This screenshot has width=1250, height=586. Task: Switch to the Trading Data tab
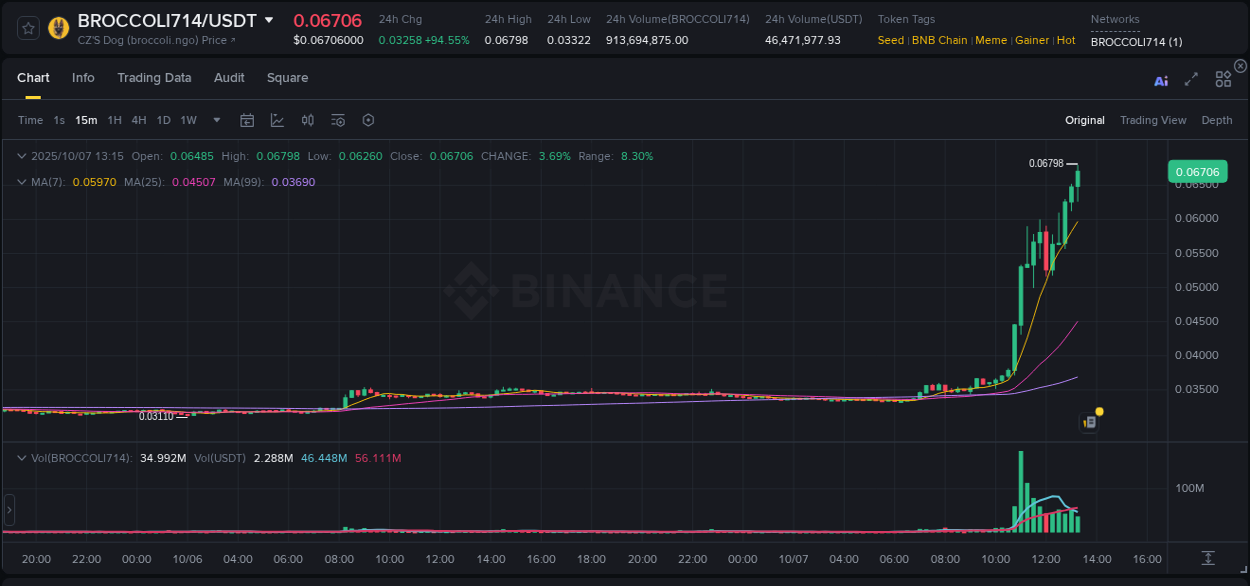point(154,77)
